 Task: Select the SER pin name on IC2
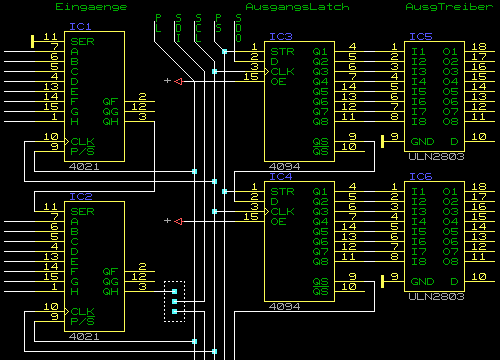pyautogui.click(x=82, y=212)
